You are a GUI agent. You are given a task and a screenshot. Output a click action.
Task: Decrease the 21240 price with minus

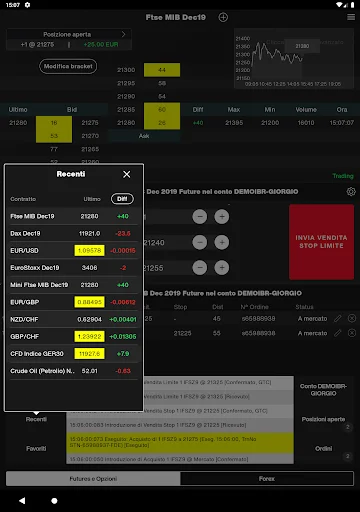(x=200, y=242)
